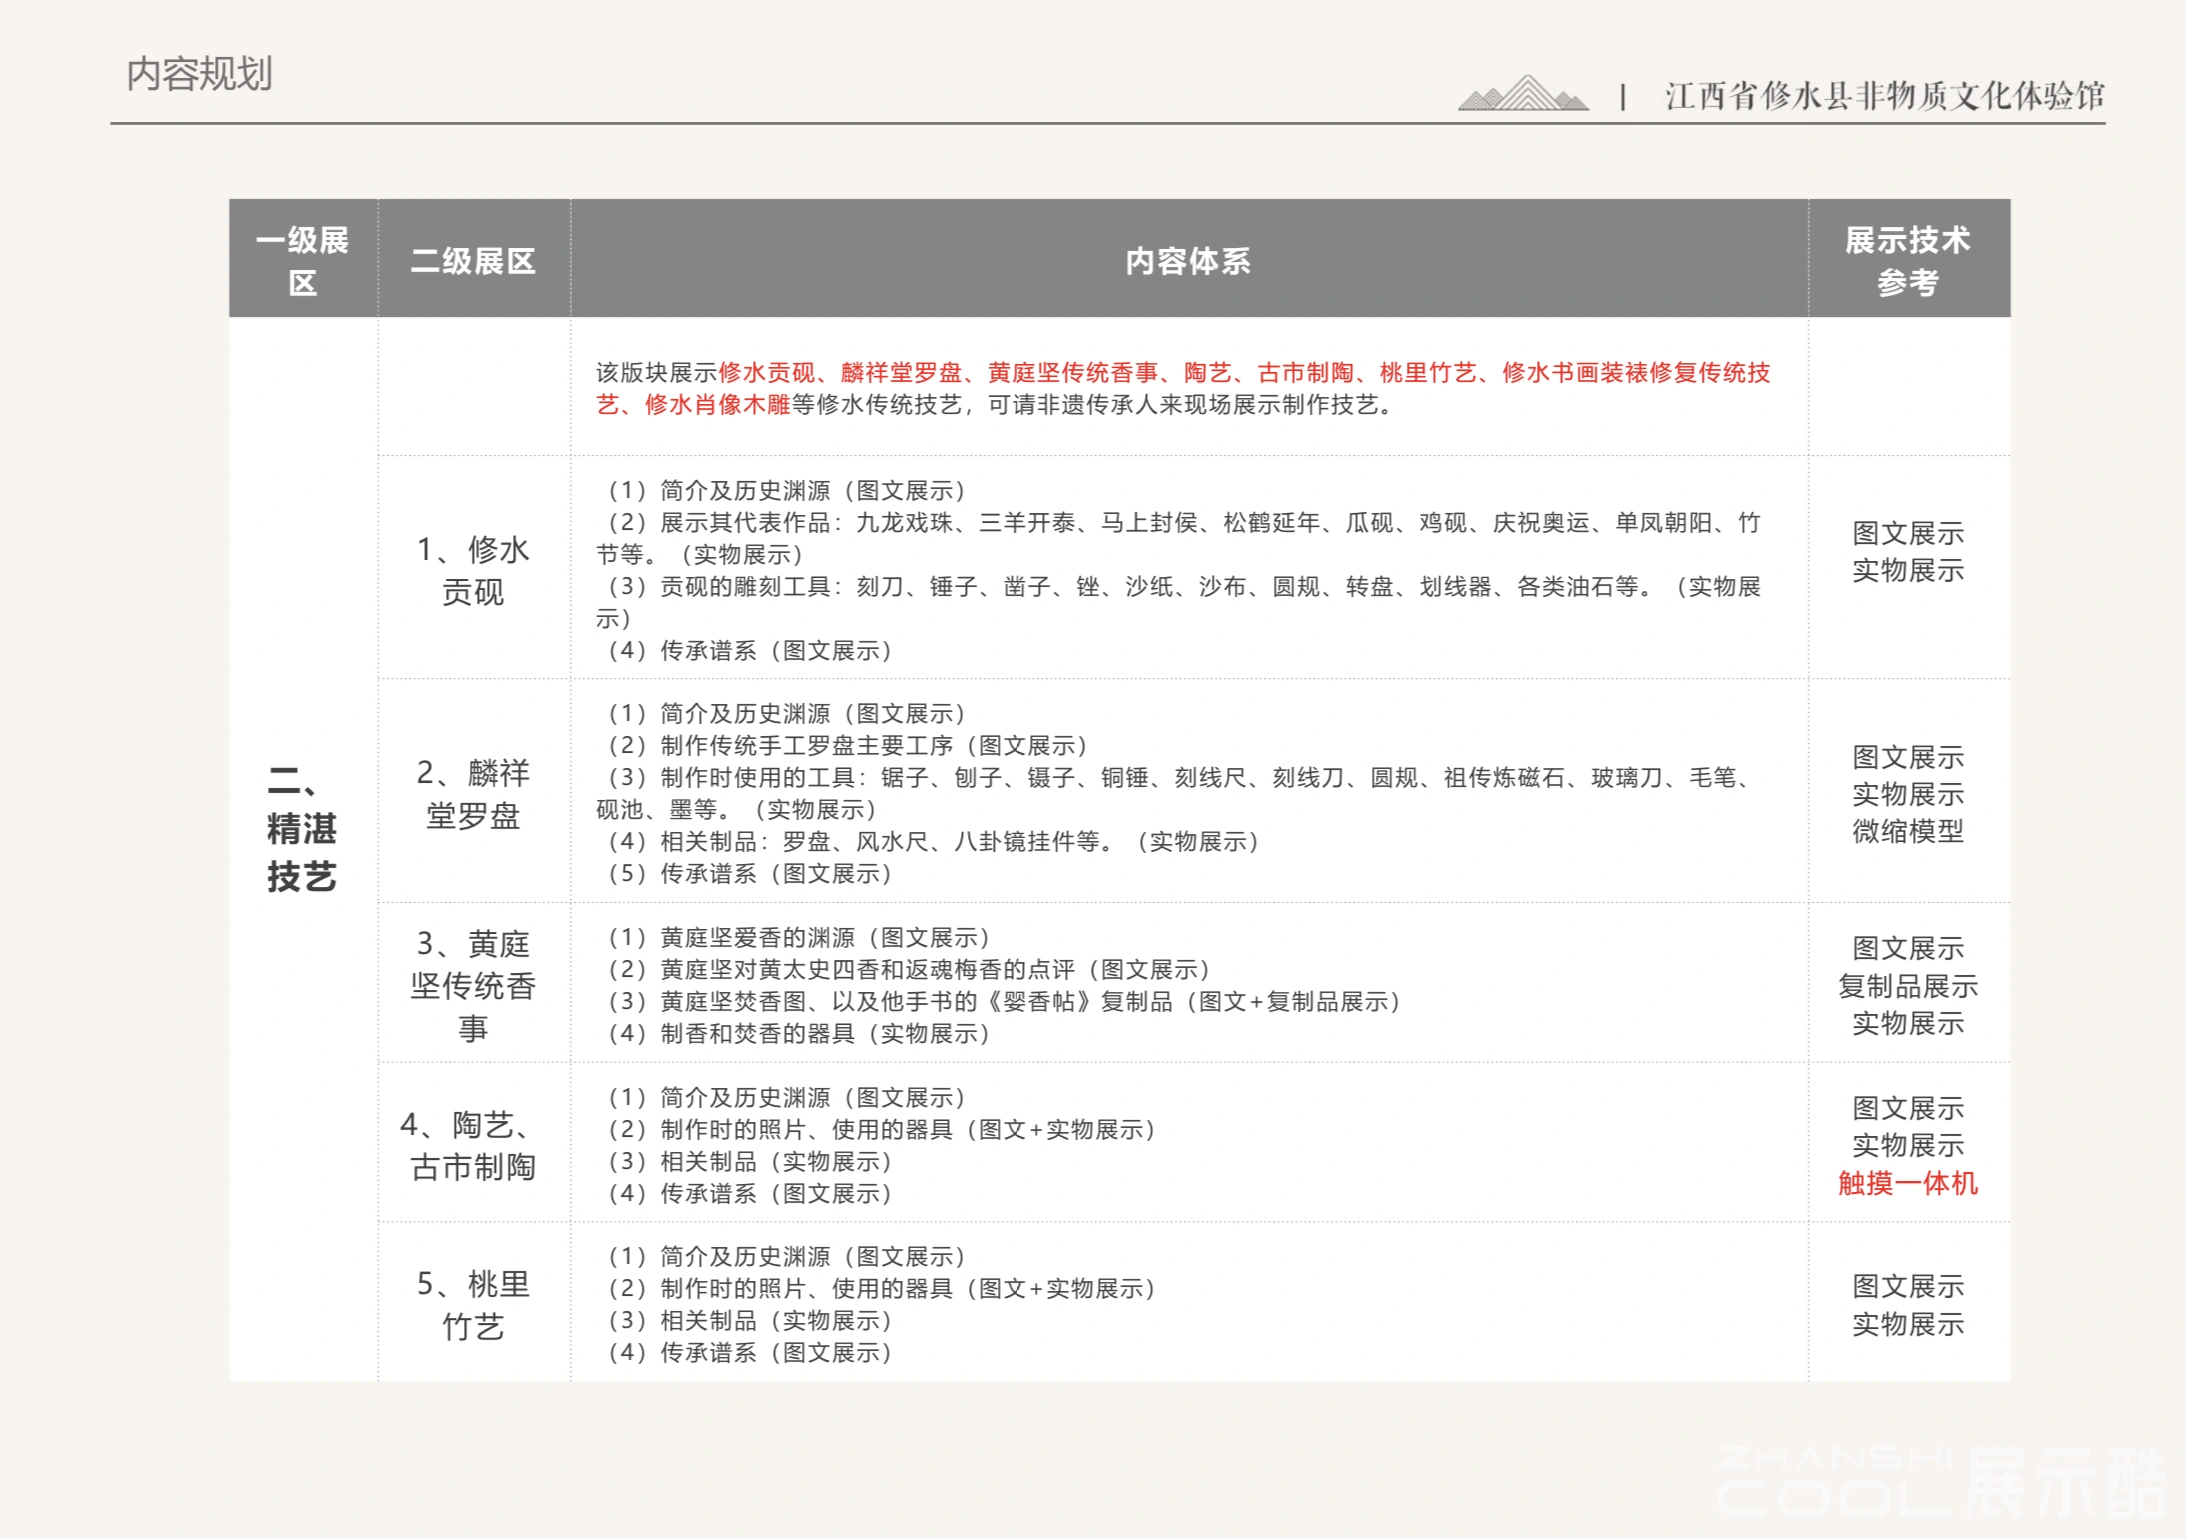Click the red 触摸一体机 text
Image resolution: width=2186 pixels, height=1539 pixels.
click(x=1907, y=1183)
